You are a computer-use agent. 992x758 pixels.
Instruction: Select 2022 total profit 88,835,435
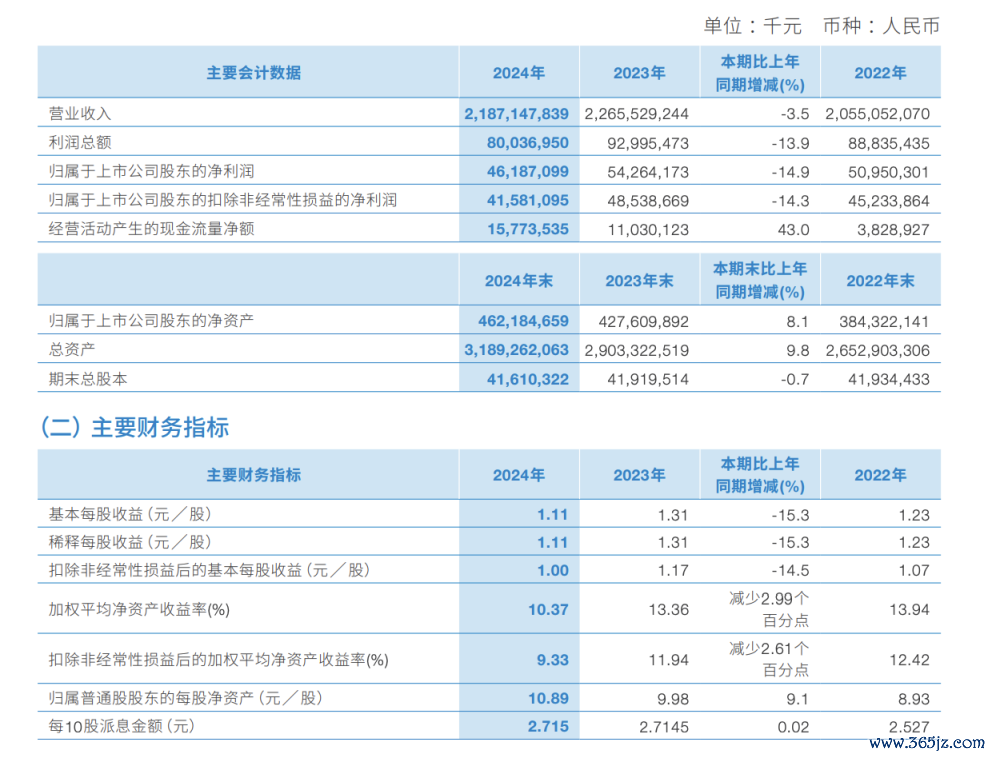tap(889, 143)
